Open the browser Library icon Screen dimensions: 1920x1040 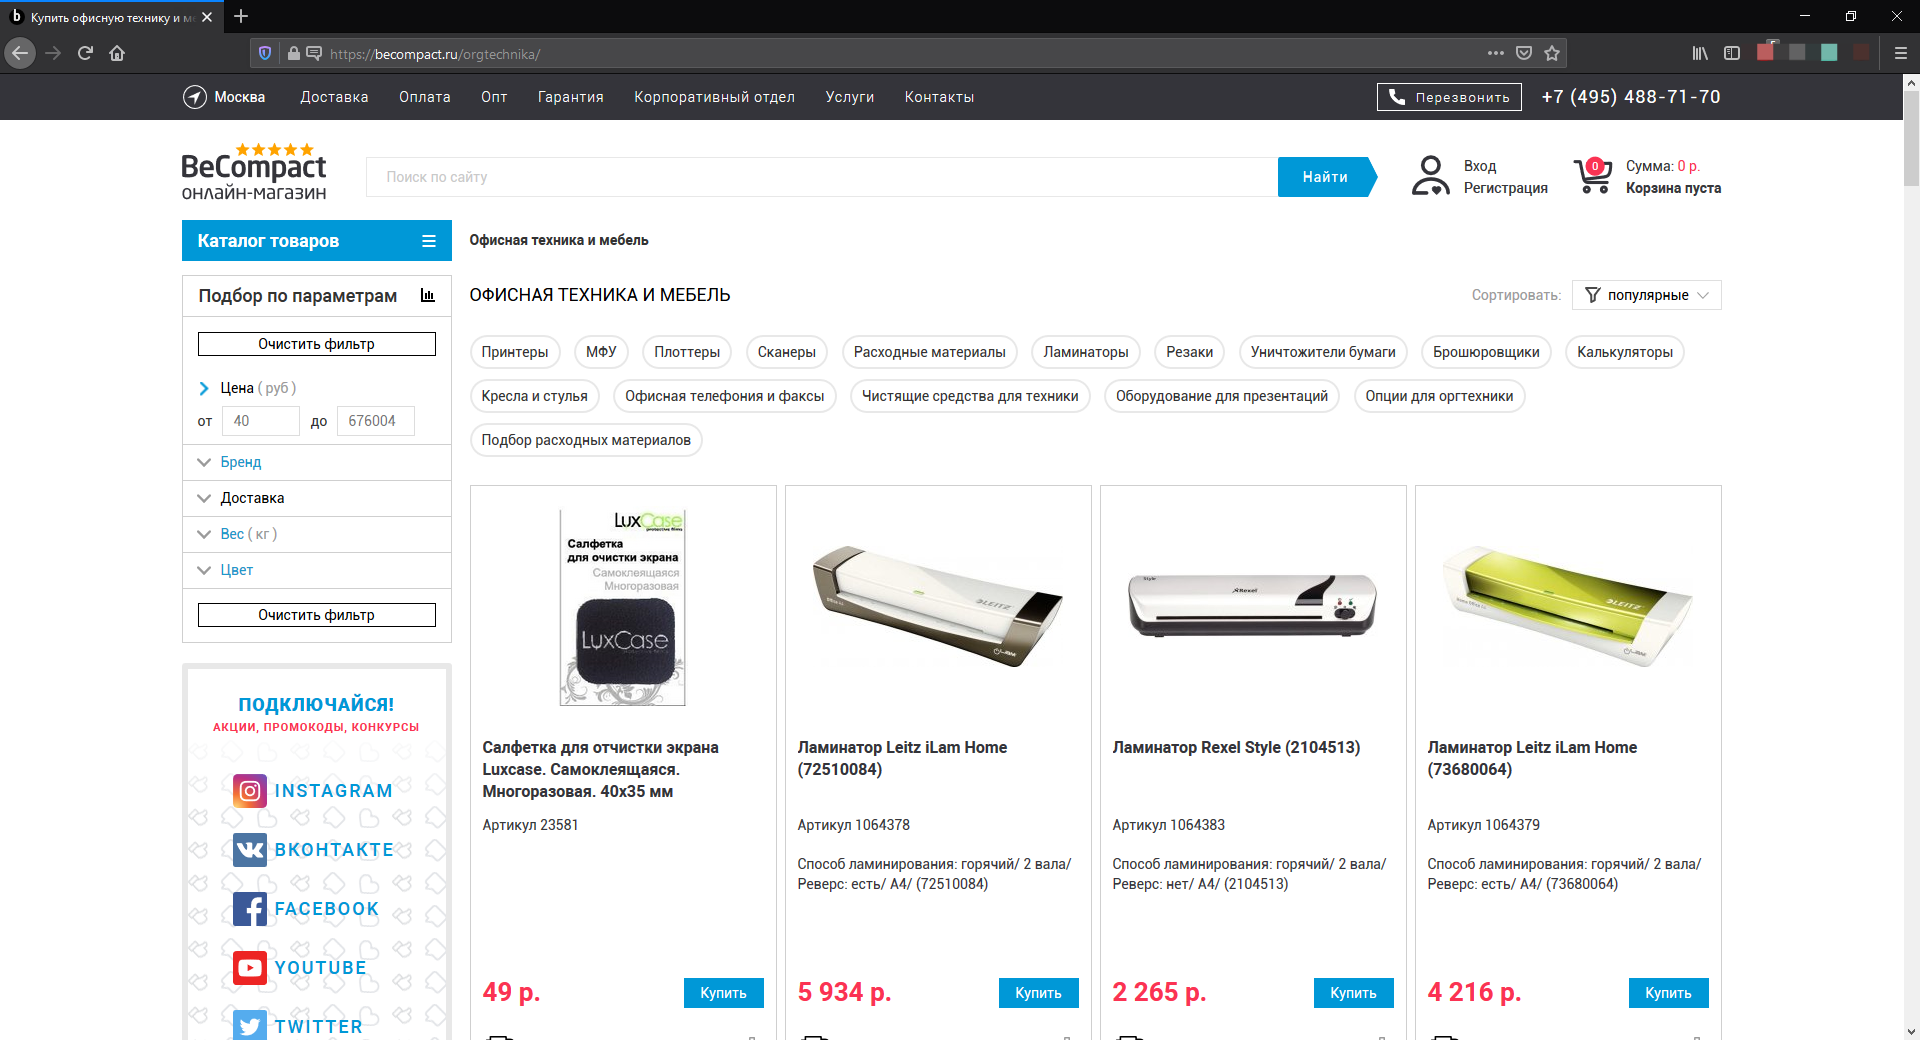click(x=1700, y=53)
